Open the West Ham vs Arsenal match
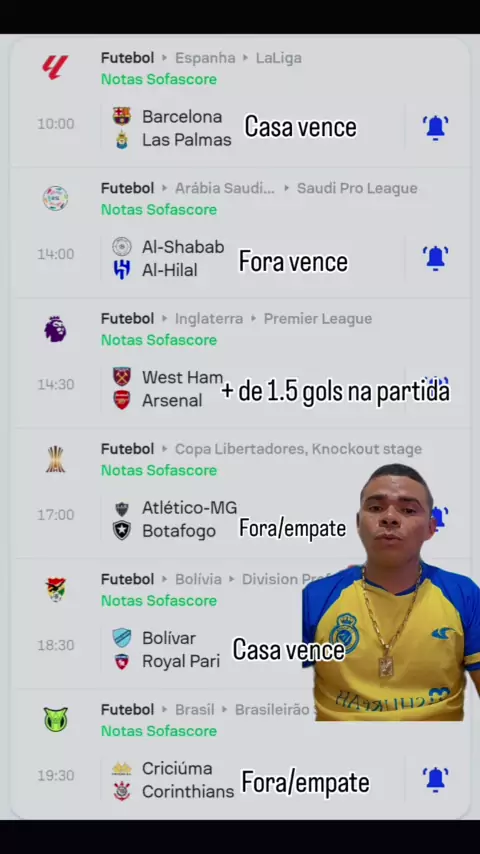 [x=240, y=389]
